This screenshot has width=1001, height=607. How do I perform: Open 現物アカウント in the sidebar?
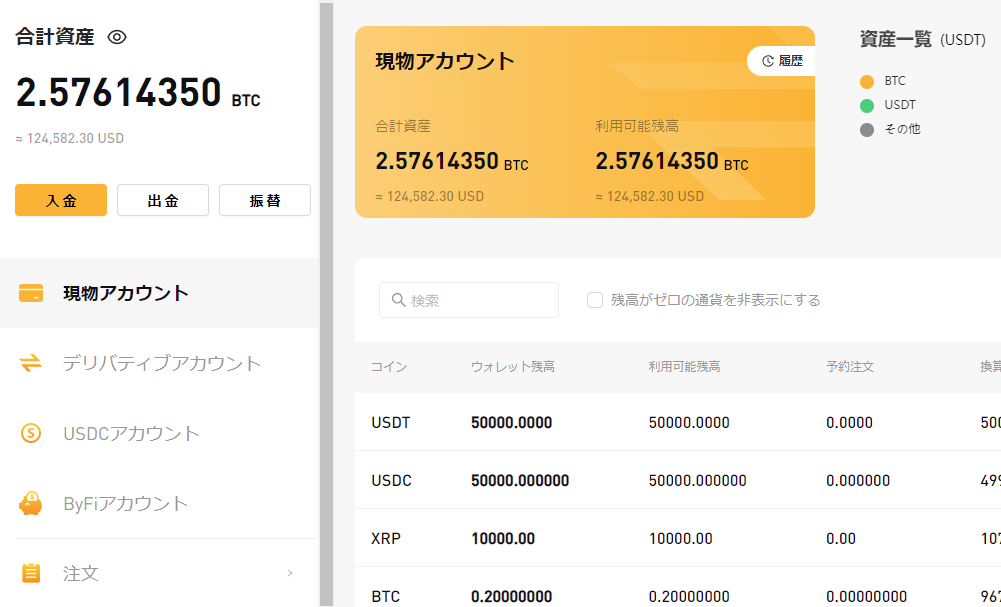point(159,293)
